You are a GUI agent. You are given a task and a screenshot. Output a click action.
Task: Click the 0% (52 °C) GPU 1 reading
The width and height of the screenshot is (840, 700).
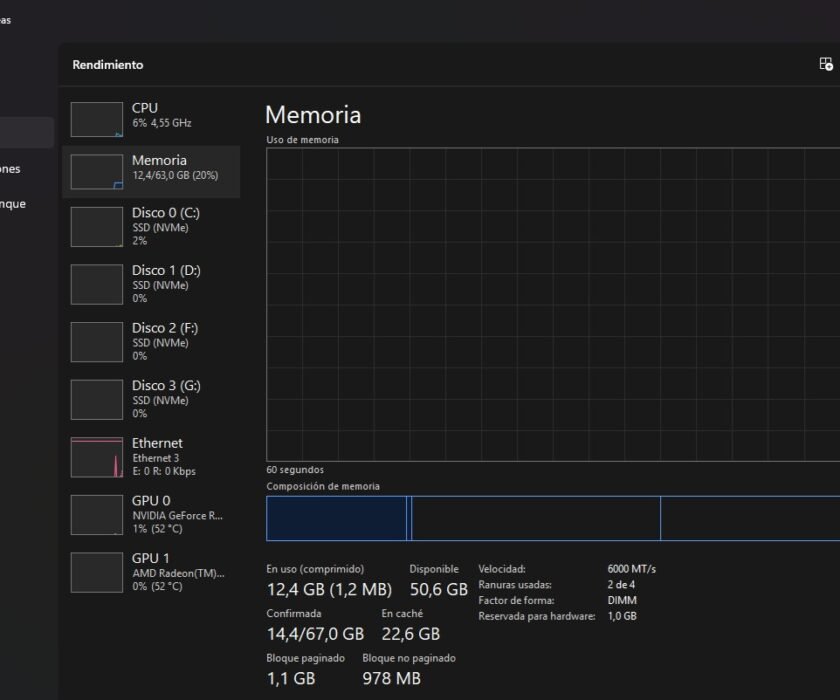point(158,586)
